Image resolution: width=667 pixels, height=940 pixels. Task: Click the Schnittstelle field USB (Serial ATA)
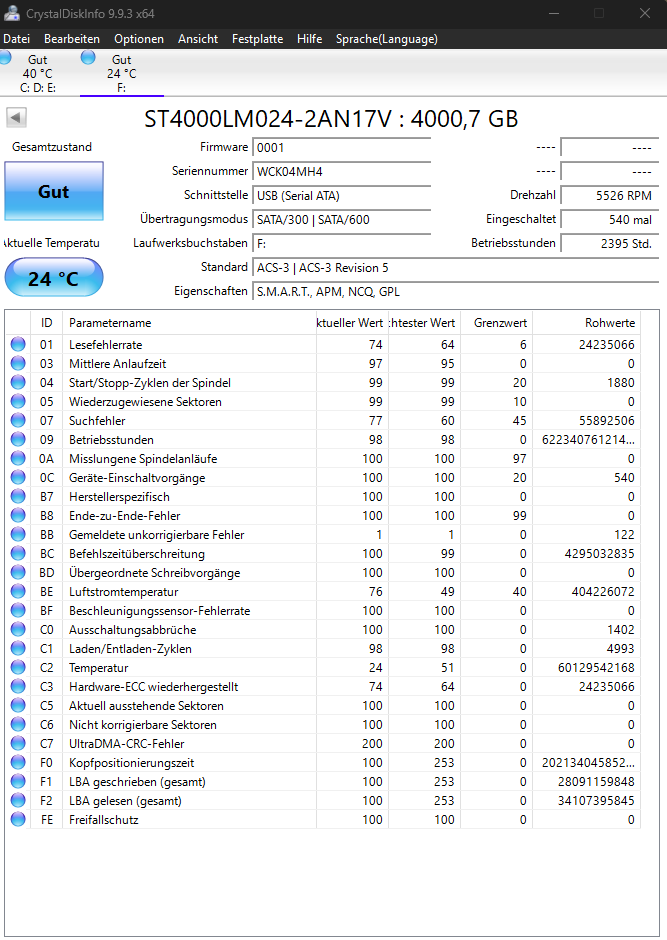(x=342, y=195)
